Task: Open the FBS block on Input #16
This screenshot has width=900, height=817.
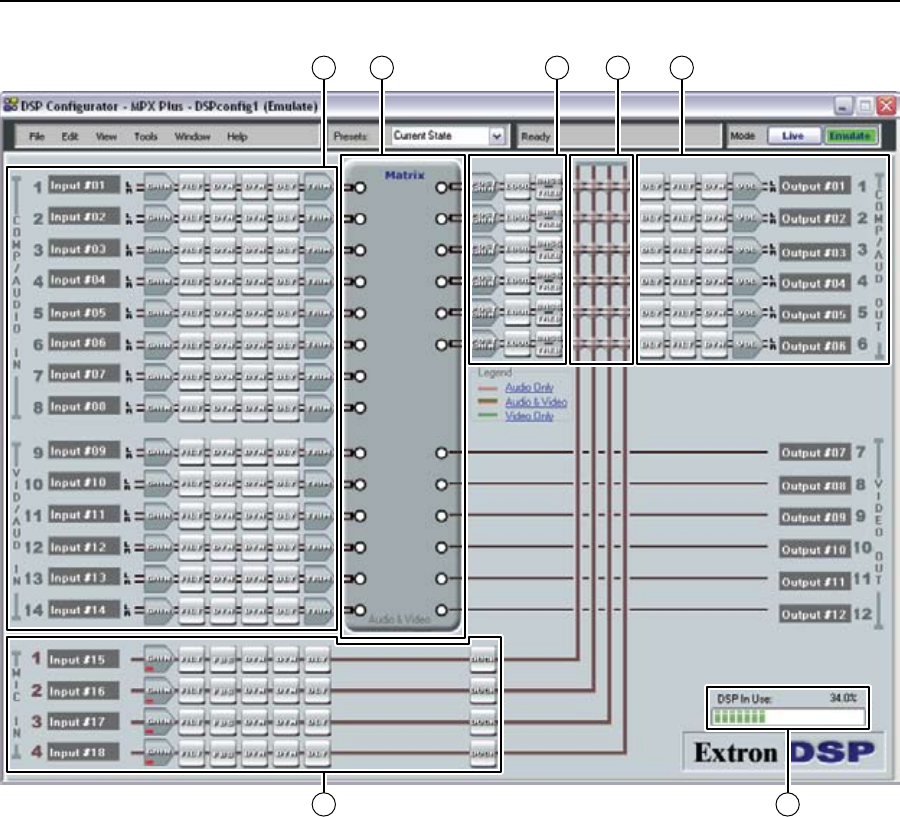Action: coord(223,691)
